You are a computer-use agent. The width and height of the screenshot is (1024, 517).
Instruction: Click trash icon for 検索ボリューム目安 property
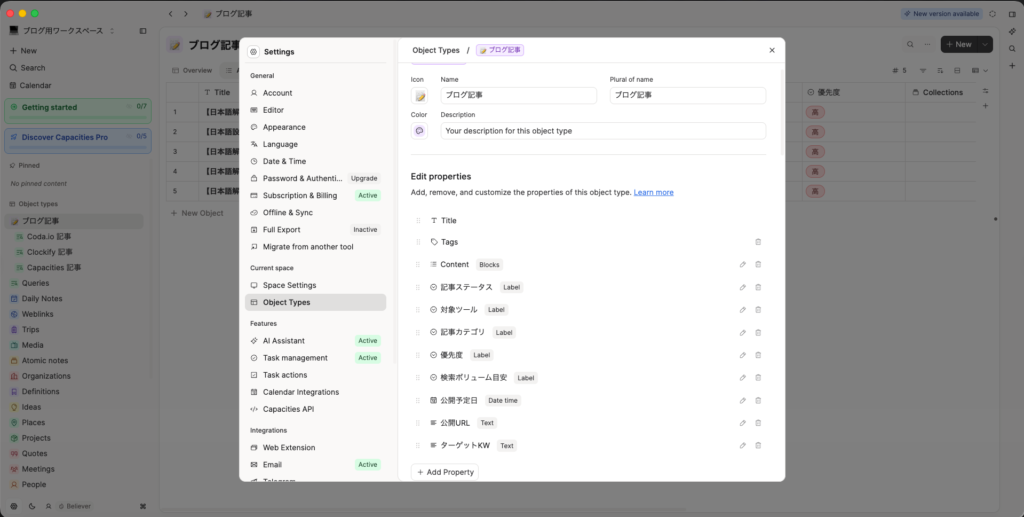point(758,378)
